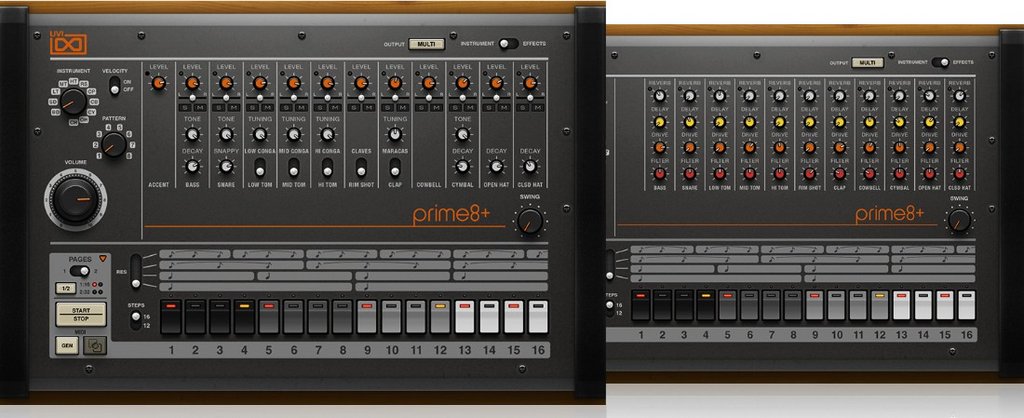Click step 1 button on instrument panel
This screenshot has height=418, width=1024.
point(170,317)
